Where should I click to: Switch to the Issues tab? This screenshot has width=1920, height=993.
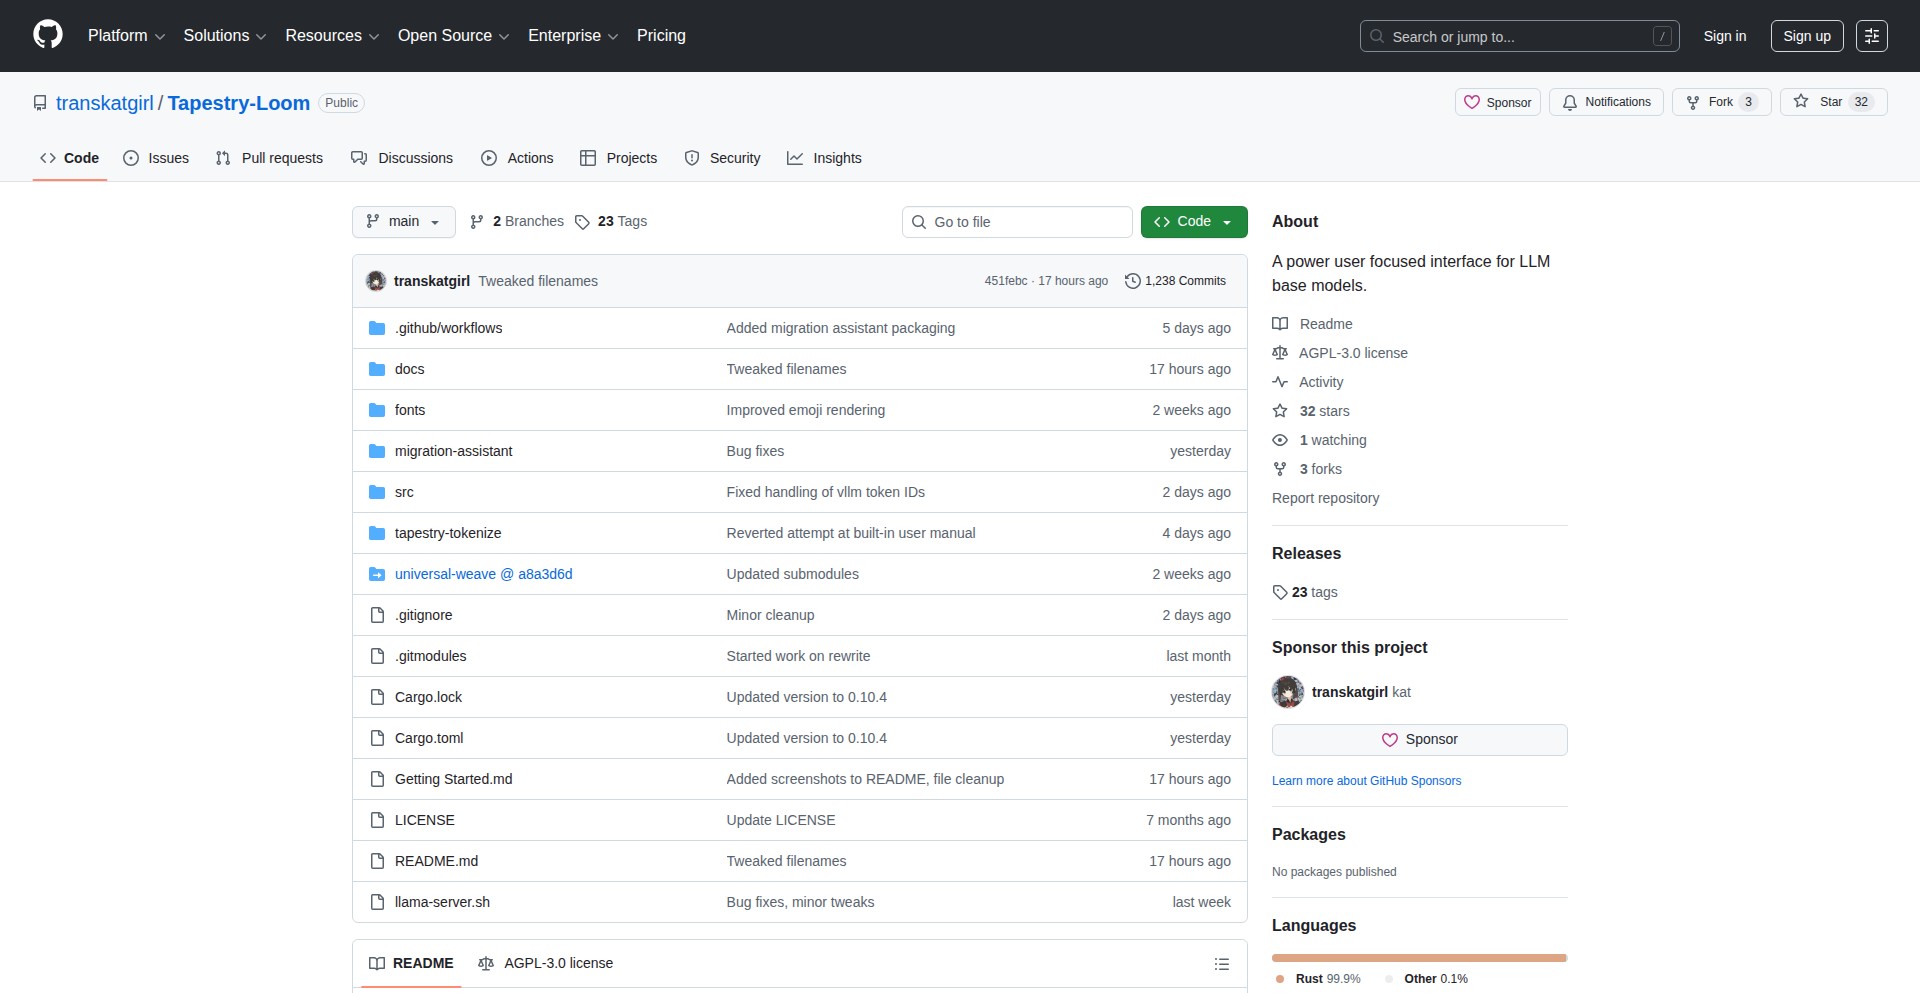coord(156,158)
